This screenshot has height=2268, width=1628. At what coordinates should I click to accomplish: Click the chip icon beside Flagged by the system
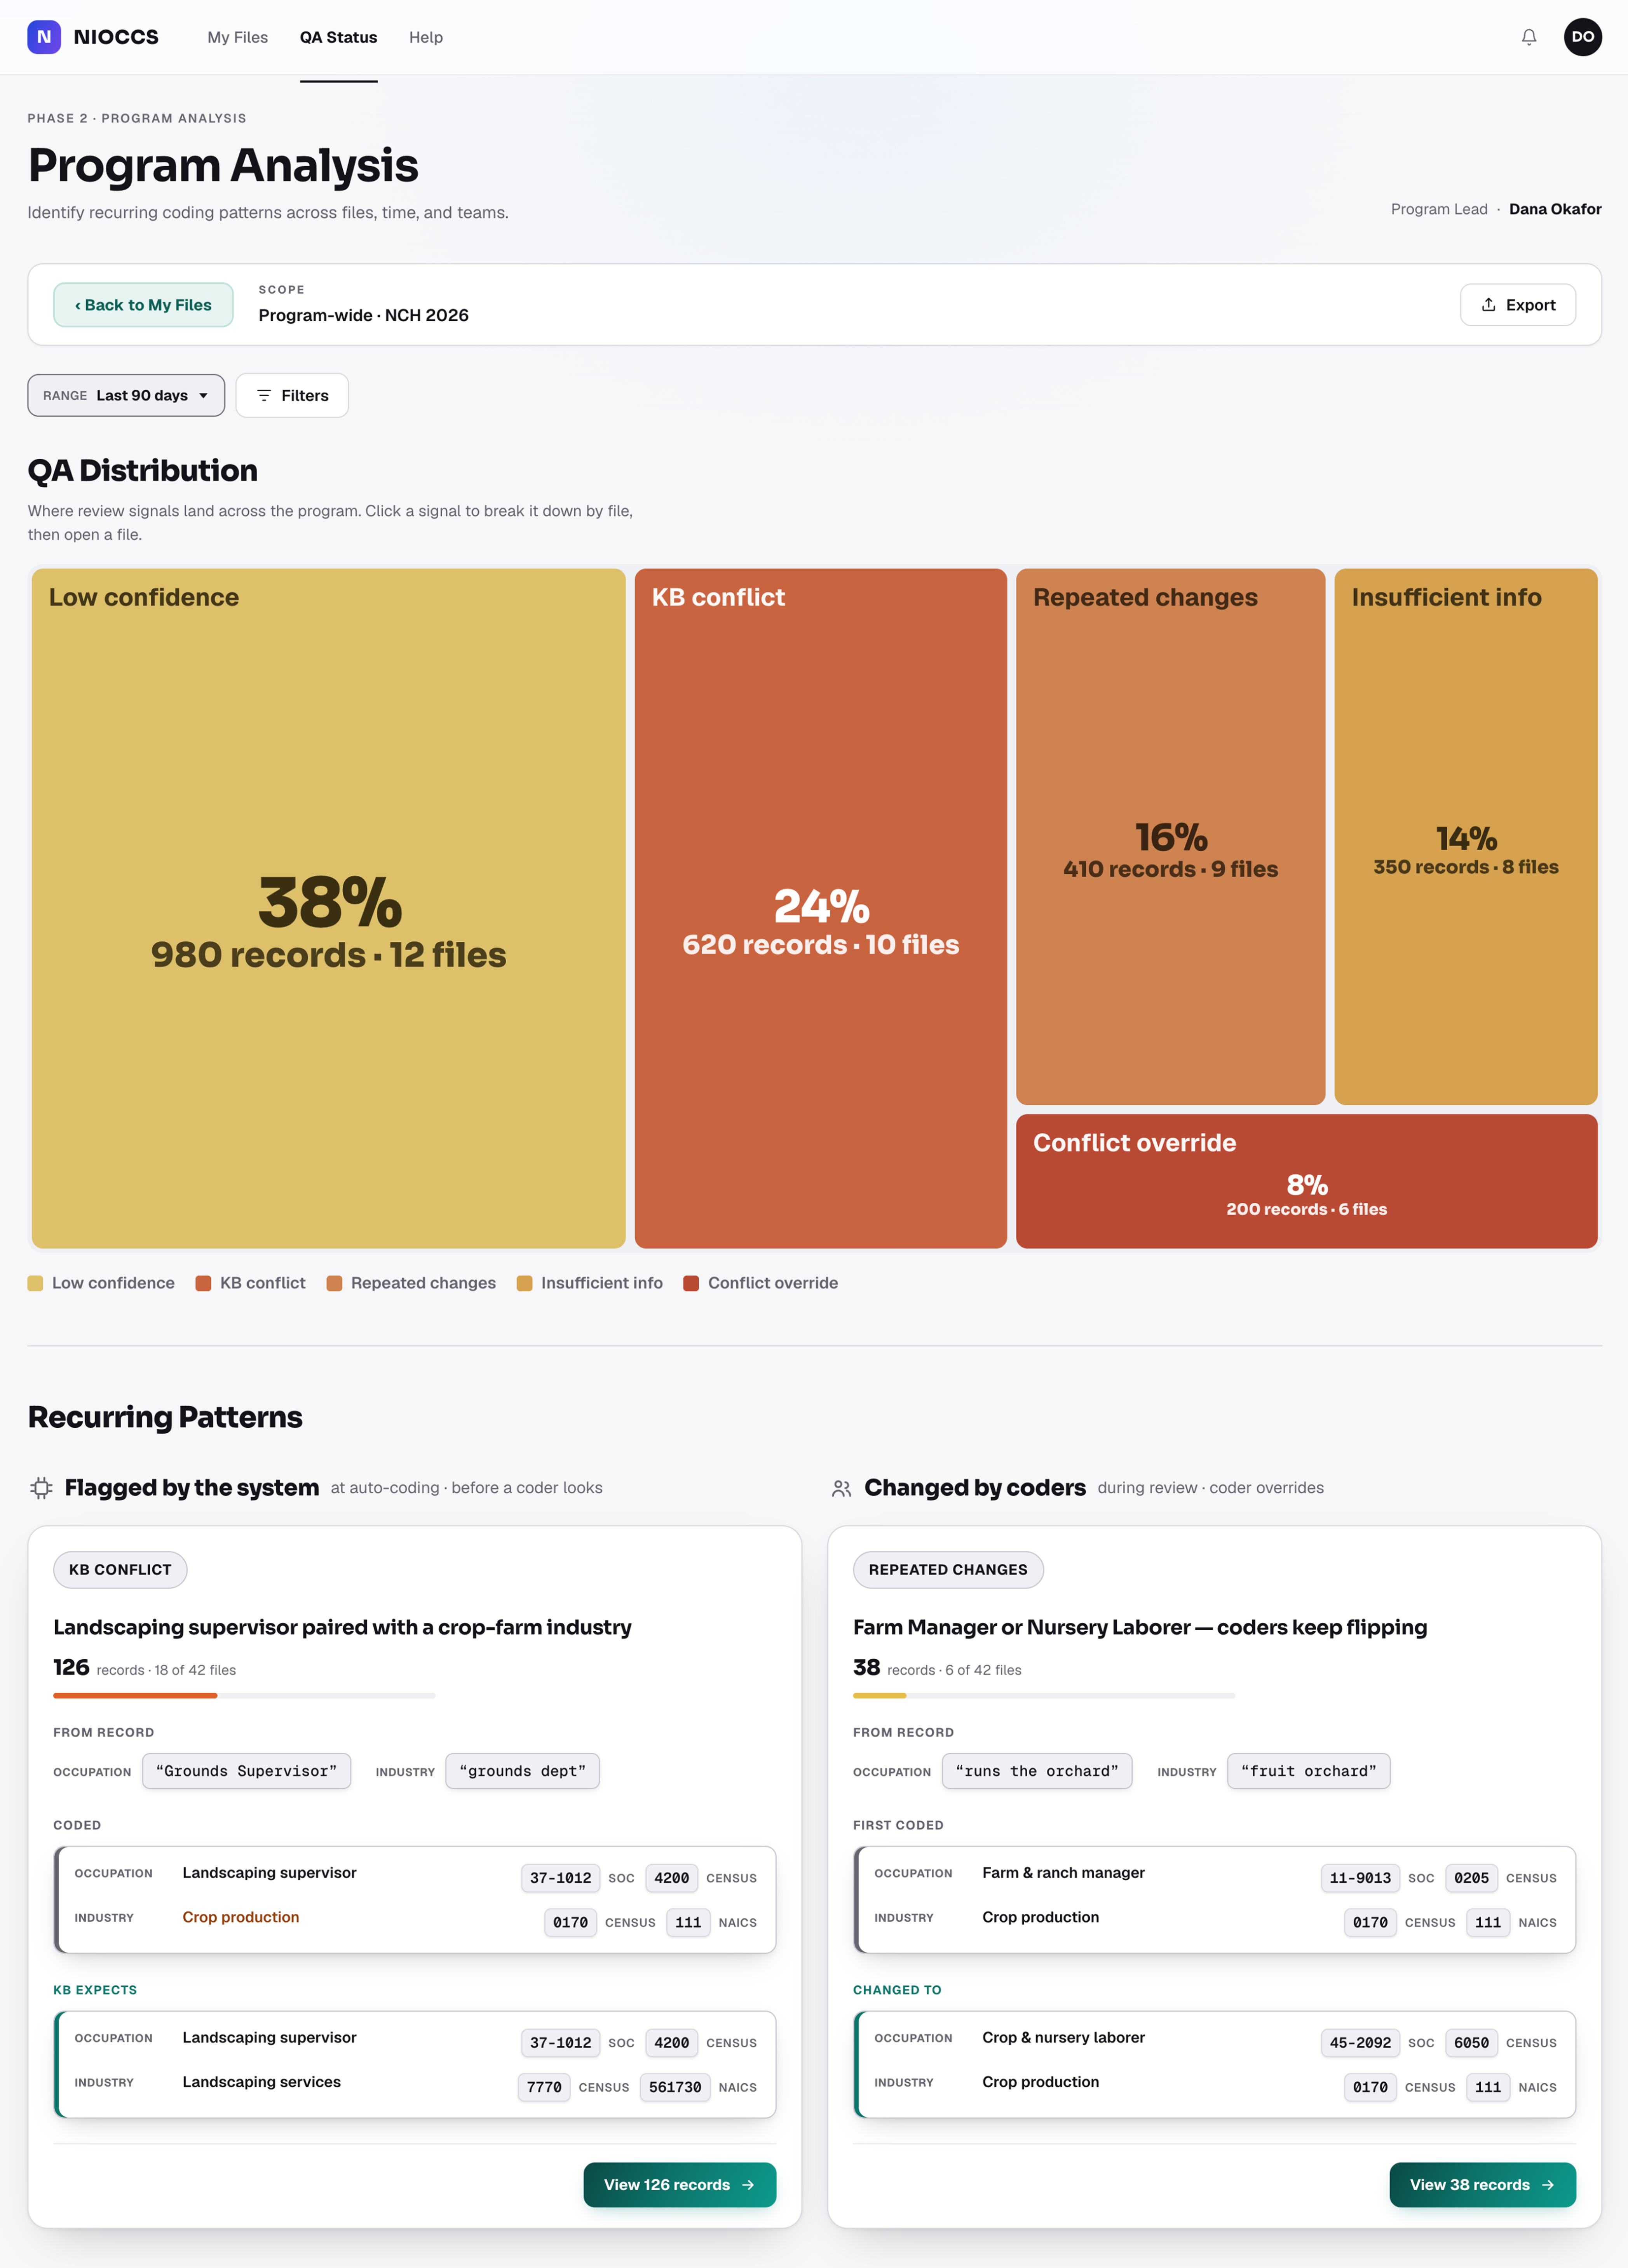point(41,1488)
